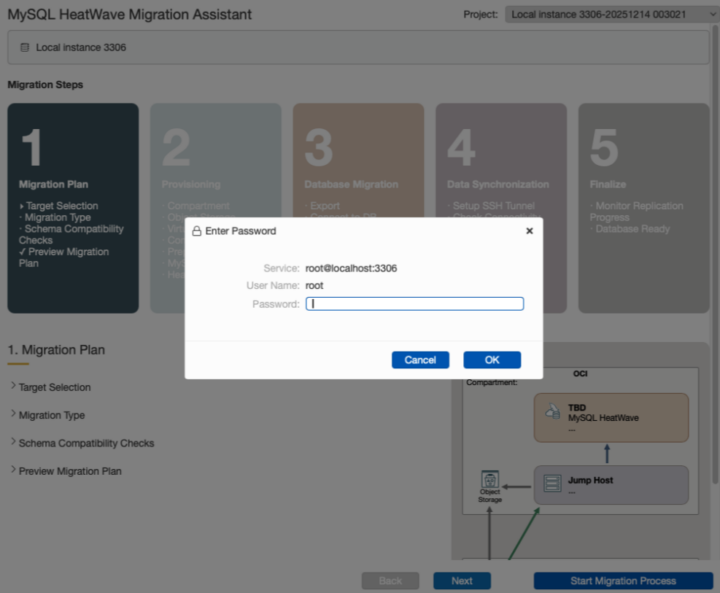Click the Jump Host server icon

pos(552,485)
